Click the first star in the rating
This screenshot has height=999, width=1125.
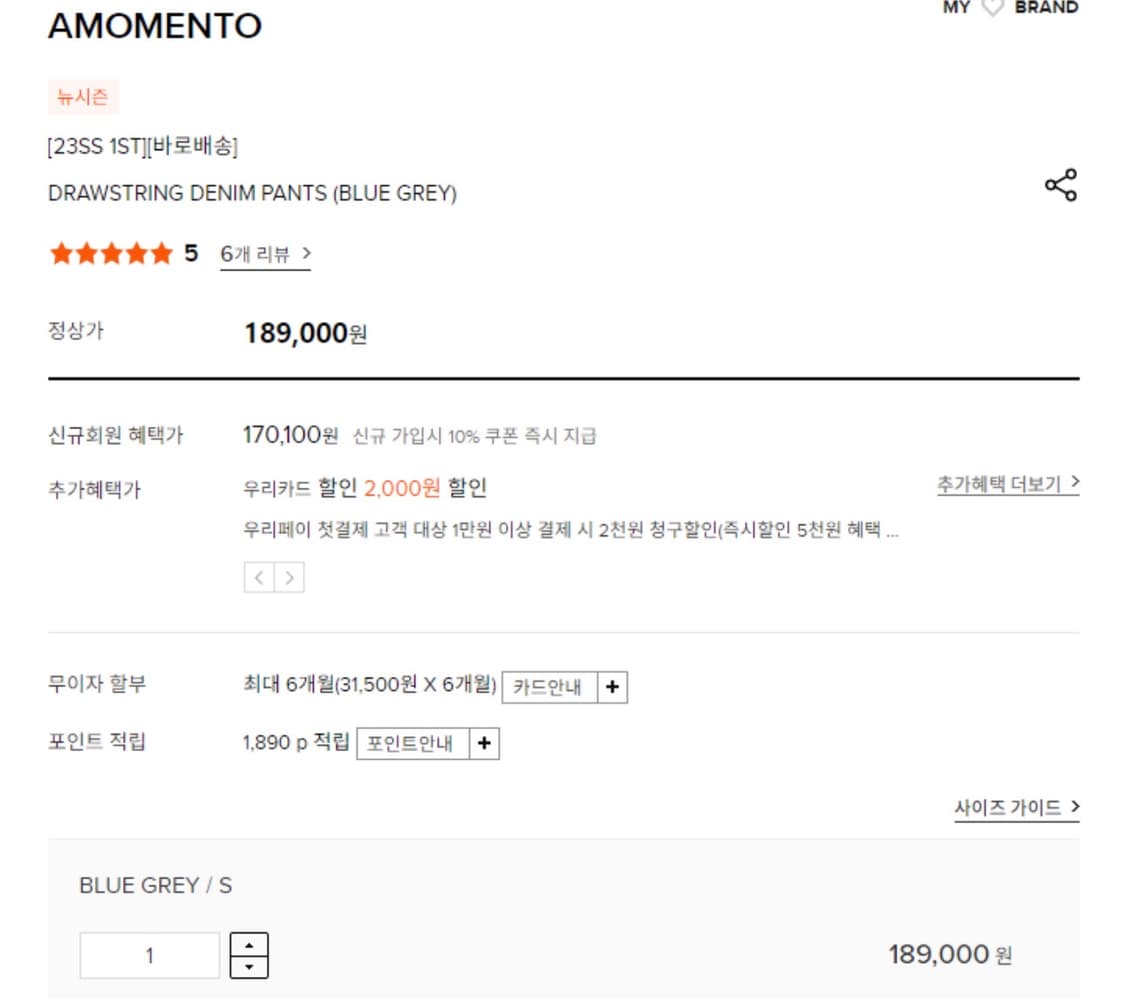click(x=63, y=253)
